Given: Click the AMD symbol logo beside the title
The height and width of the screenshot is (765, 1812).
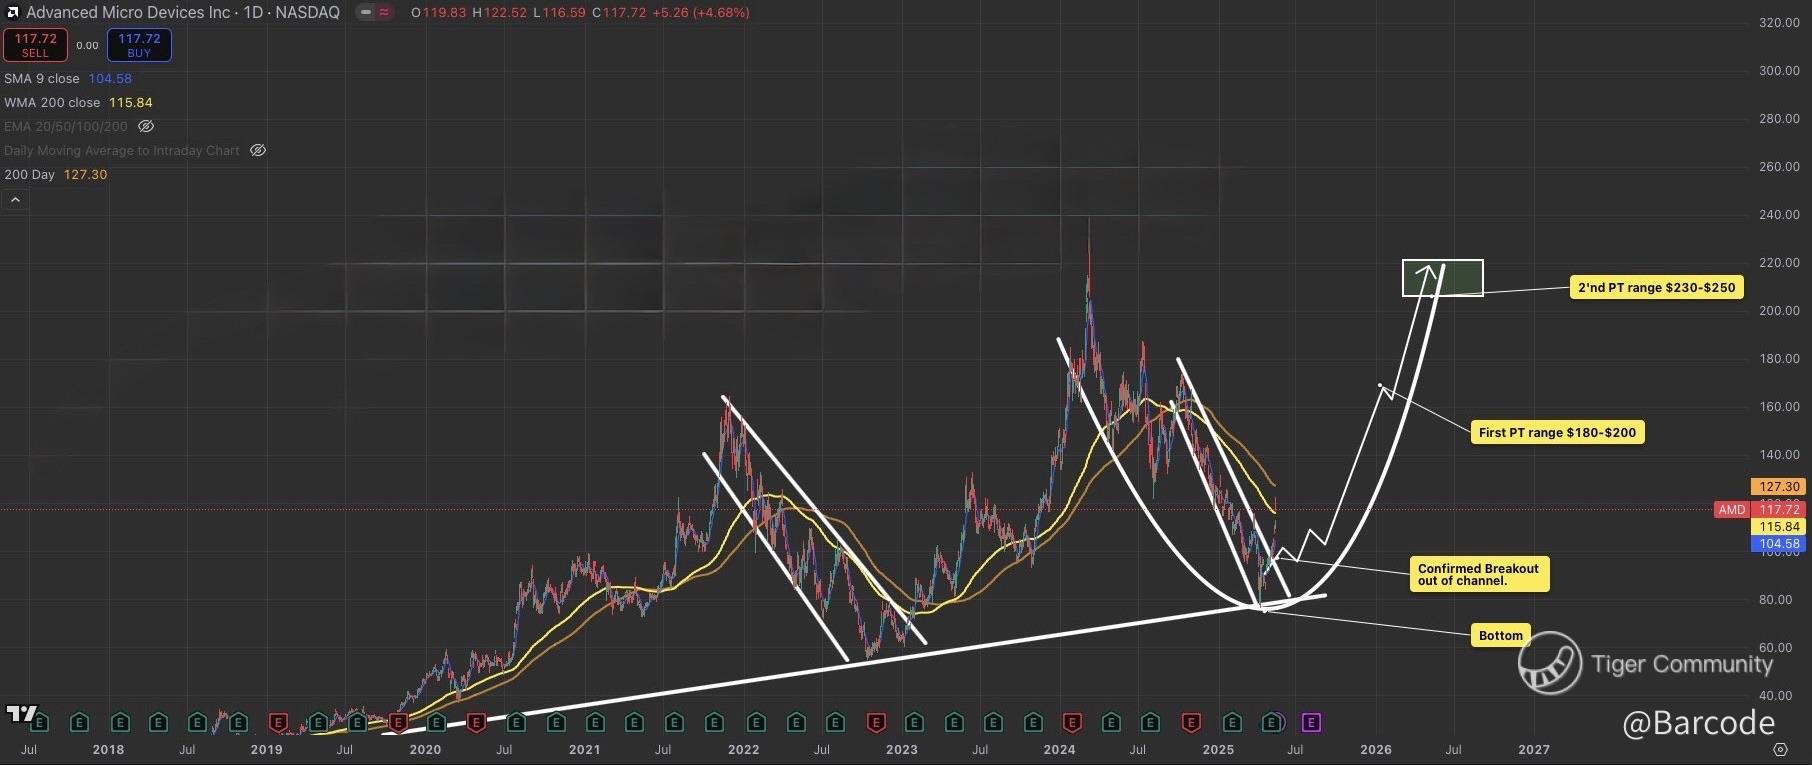Looking at the screenshot, I should pyautogui.click(x=12, y=13).
